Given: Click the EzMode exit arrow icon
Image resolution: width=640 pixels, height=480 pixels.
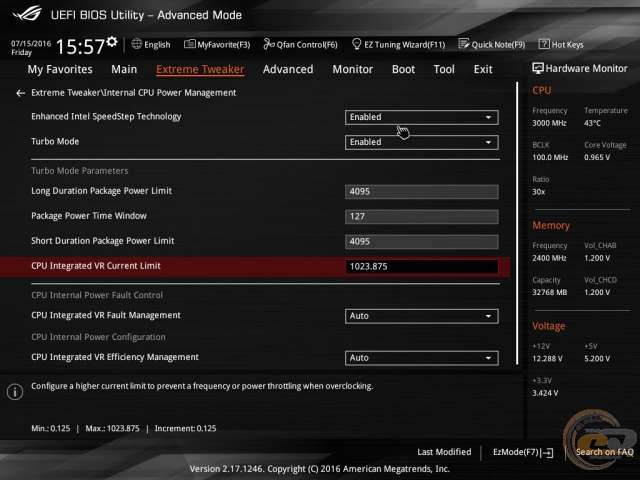Looking at the screenshot, I should coord(547,453).
